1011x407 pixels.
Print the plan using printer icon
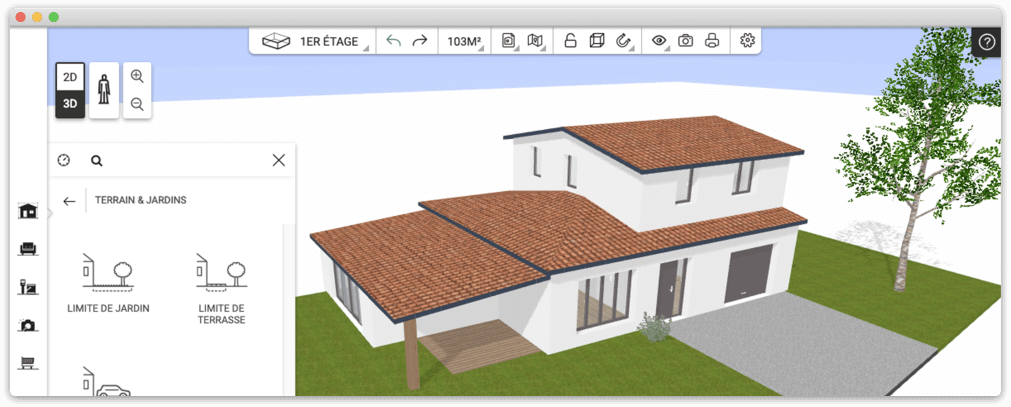pos(712,41)
